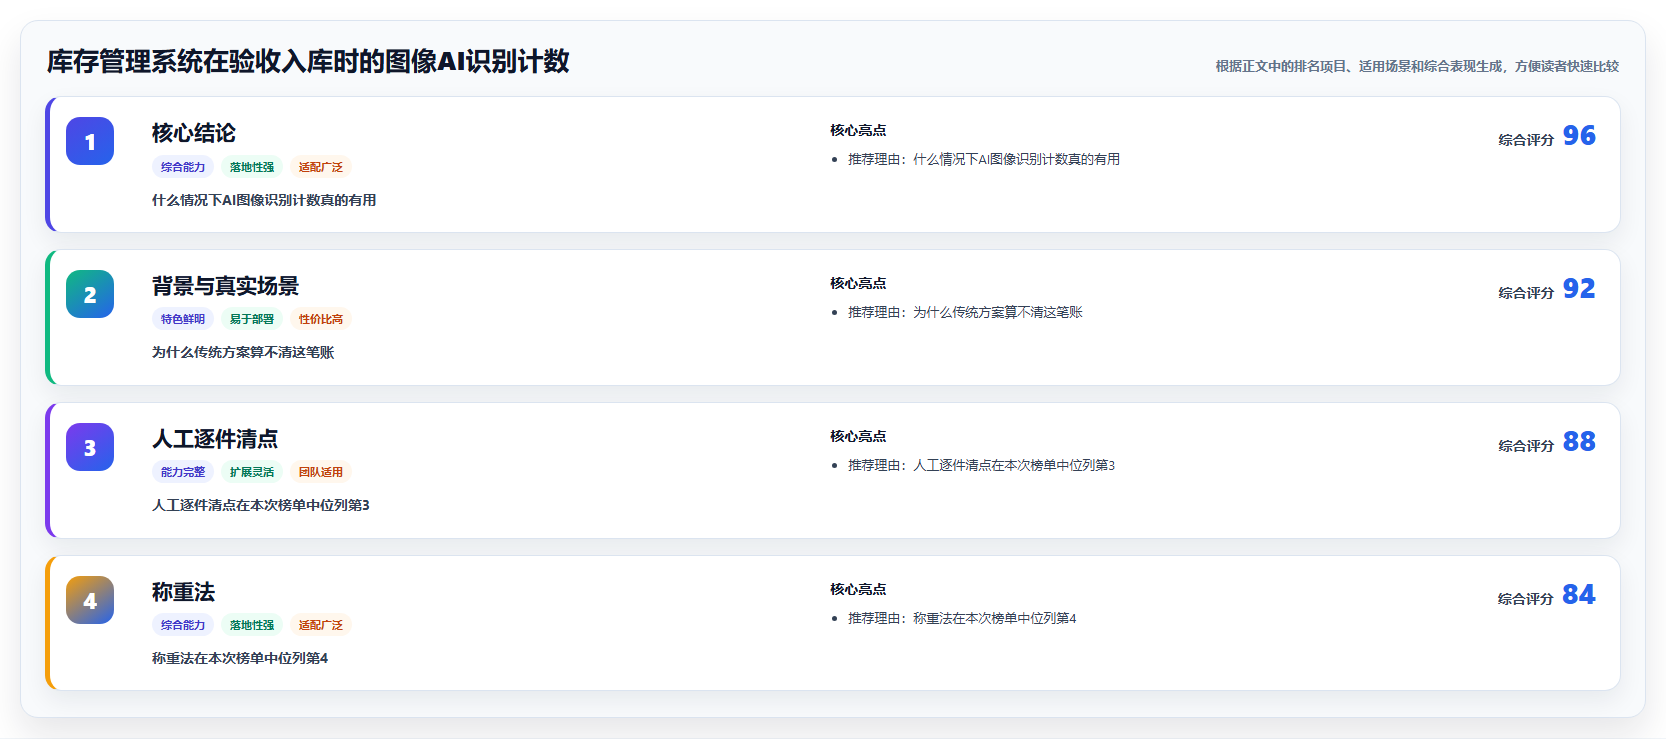The height and width of the screenshot is (739, 1666).
Task: Click the teal rank 2 badge
Action: [90, 294]
